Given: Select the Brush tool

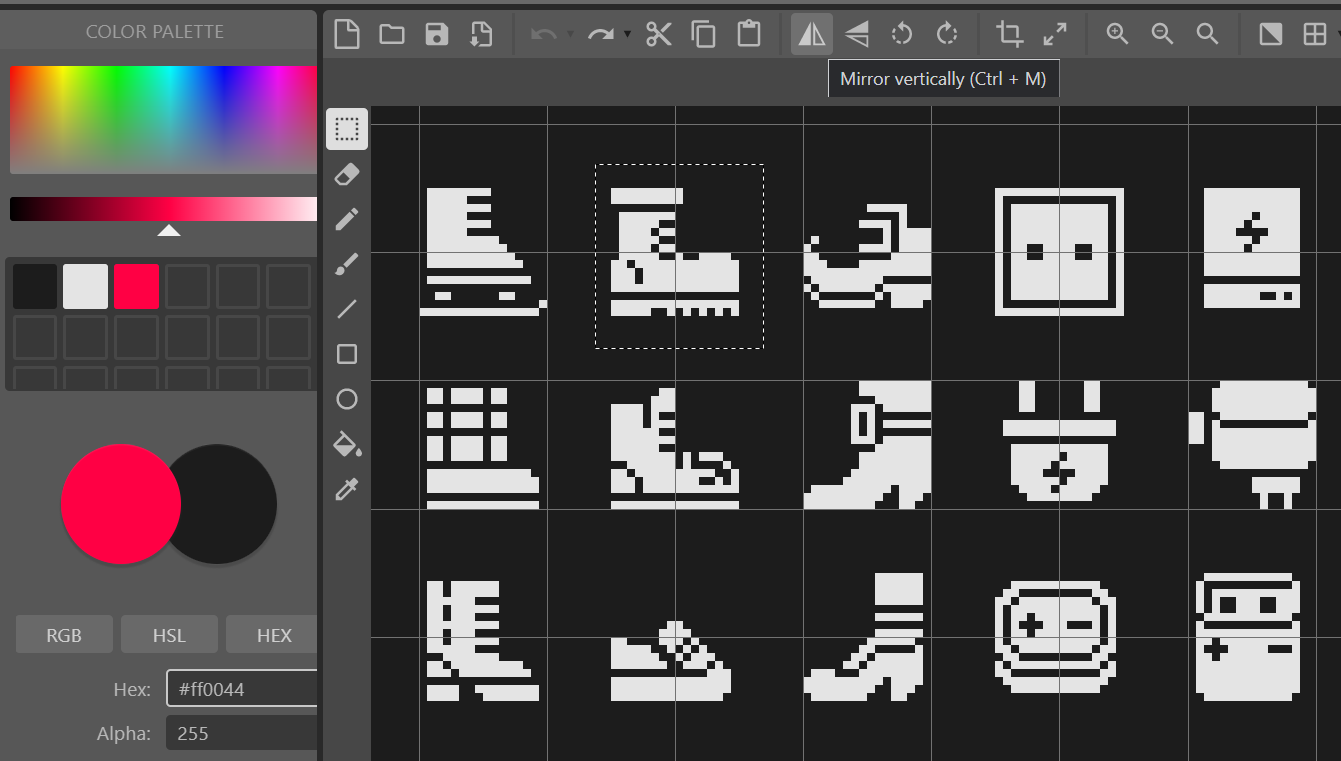Looking at the screenshot, I should coord(347,263).
